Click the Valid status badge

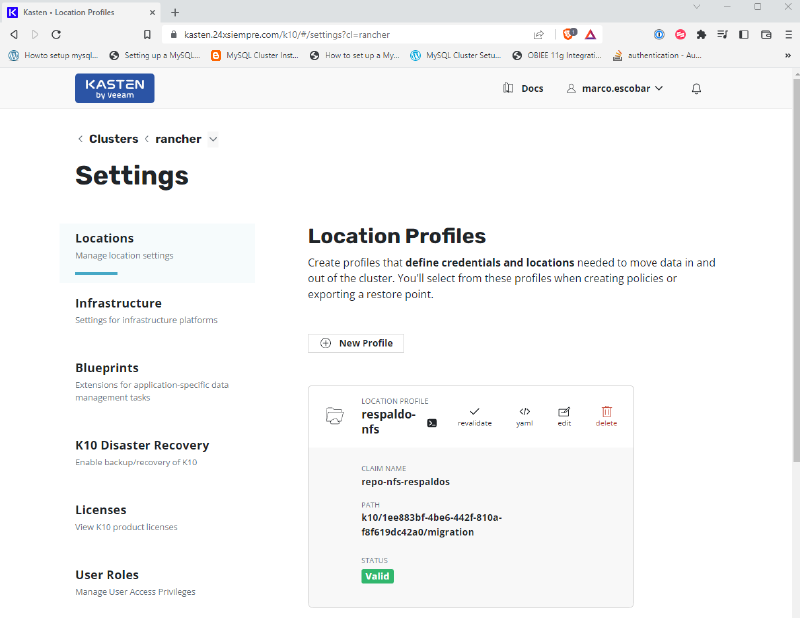(378, 576)
